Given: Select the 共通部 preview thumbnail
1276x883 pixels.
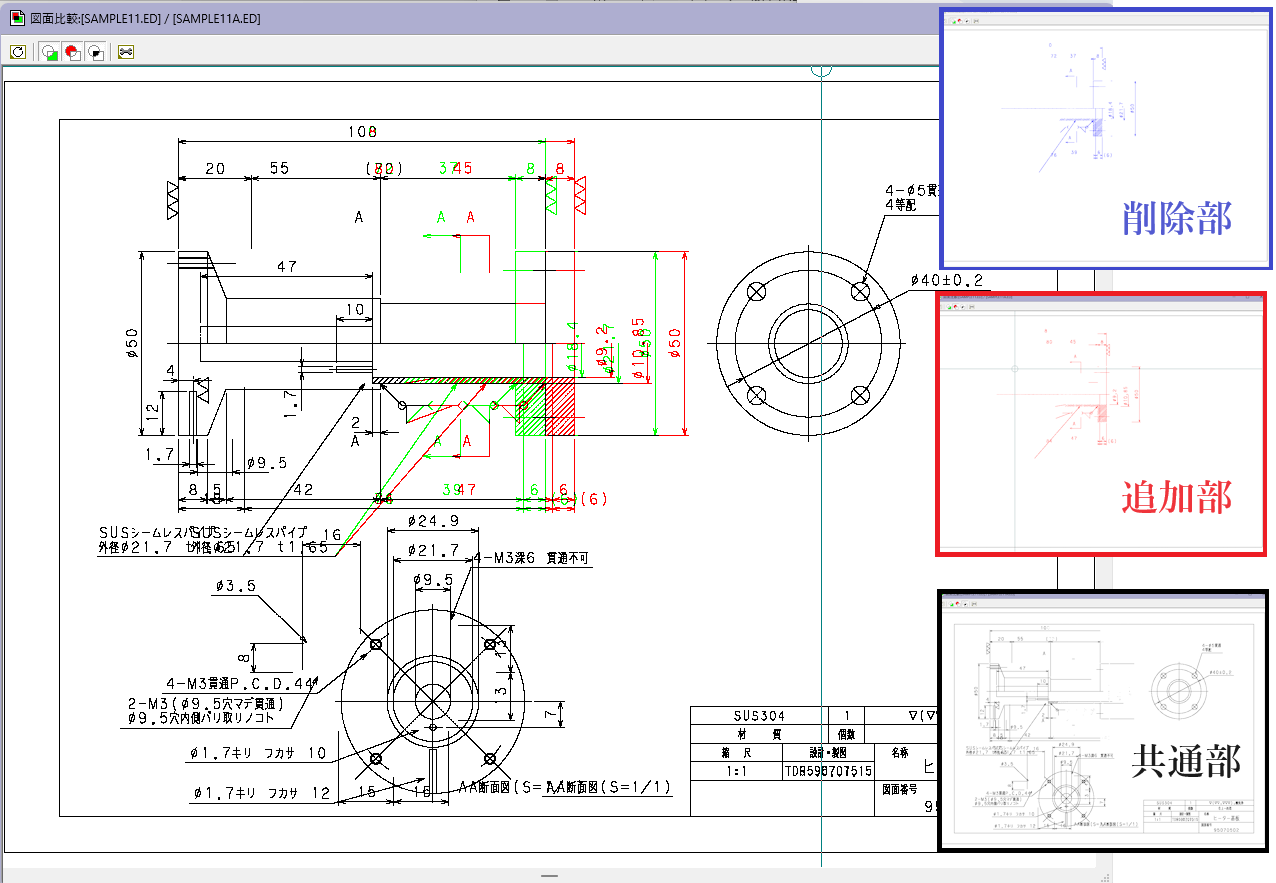Looking at the screenshot, I should point(1104,720).
